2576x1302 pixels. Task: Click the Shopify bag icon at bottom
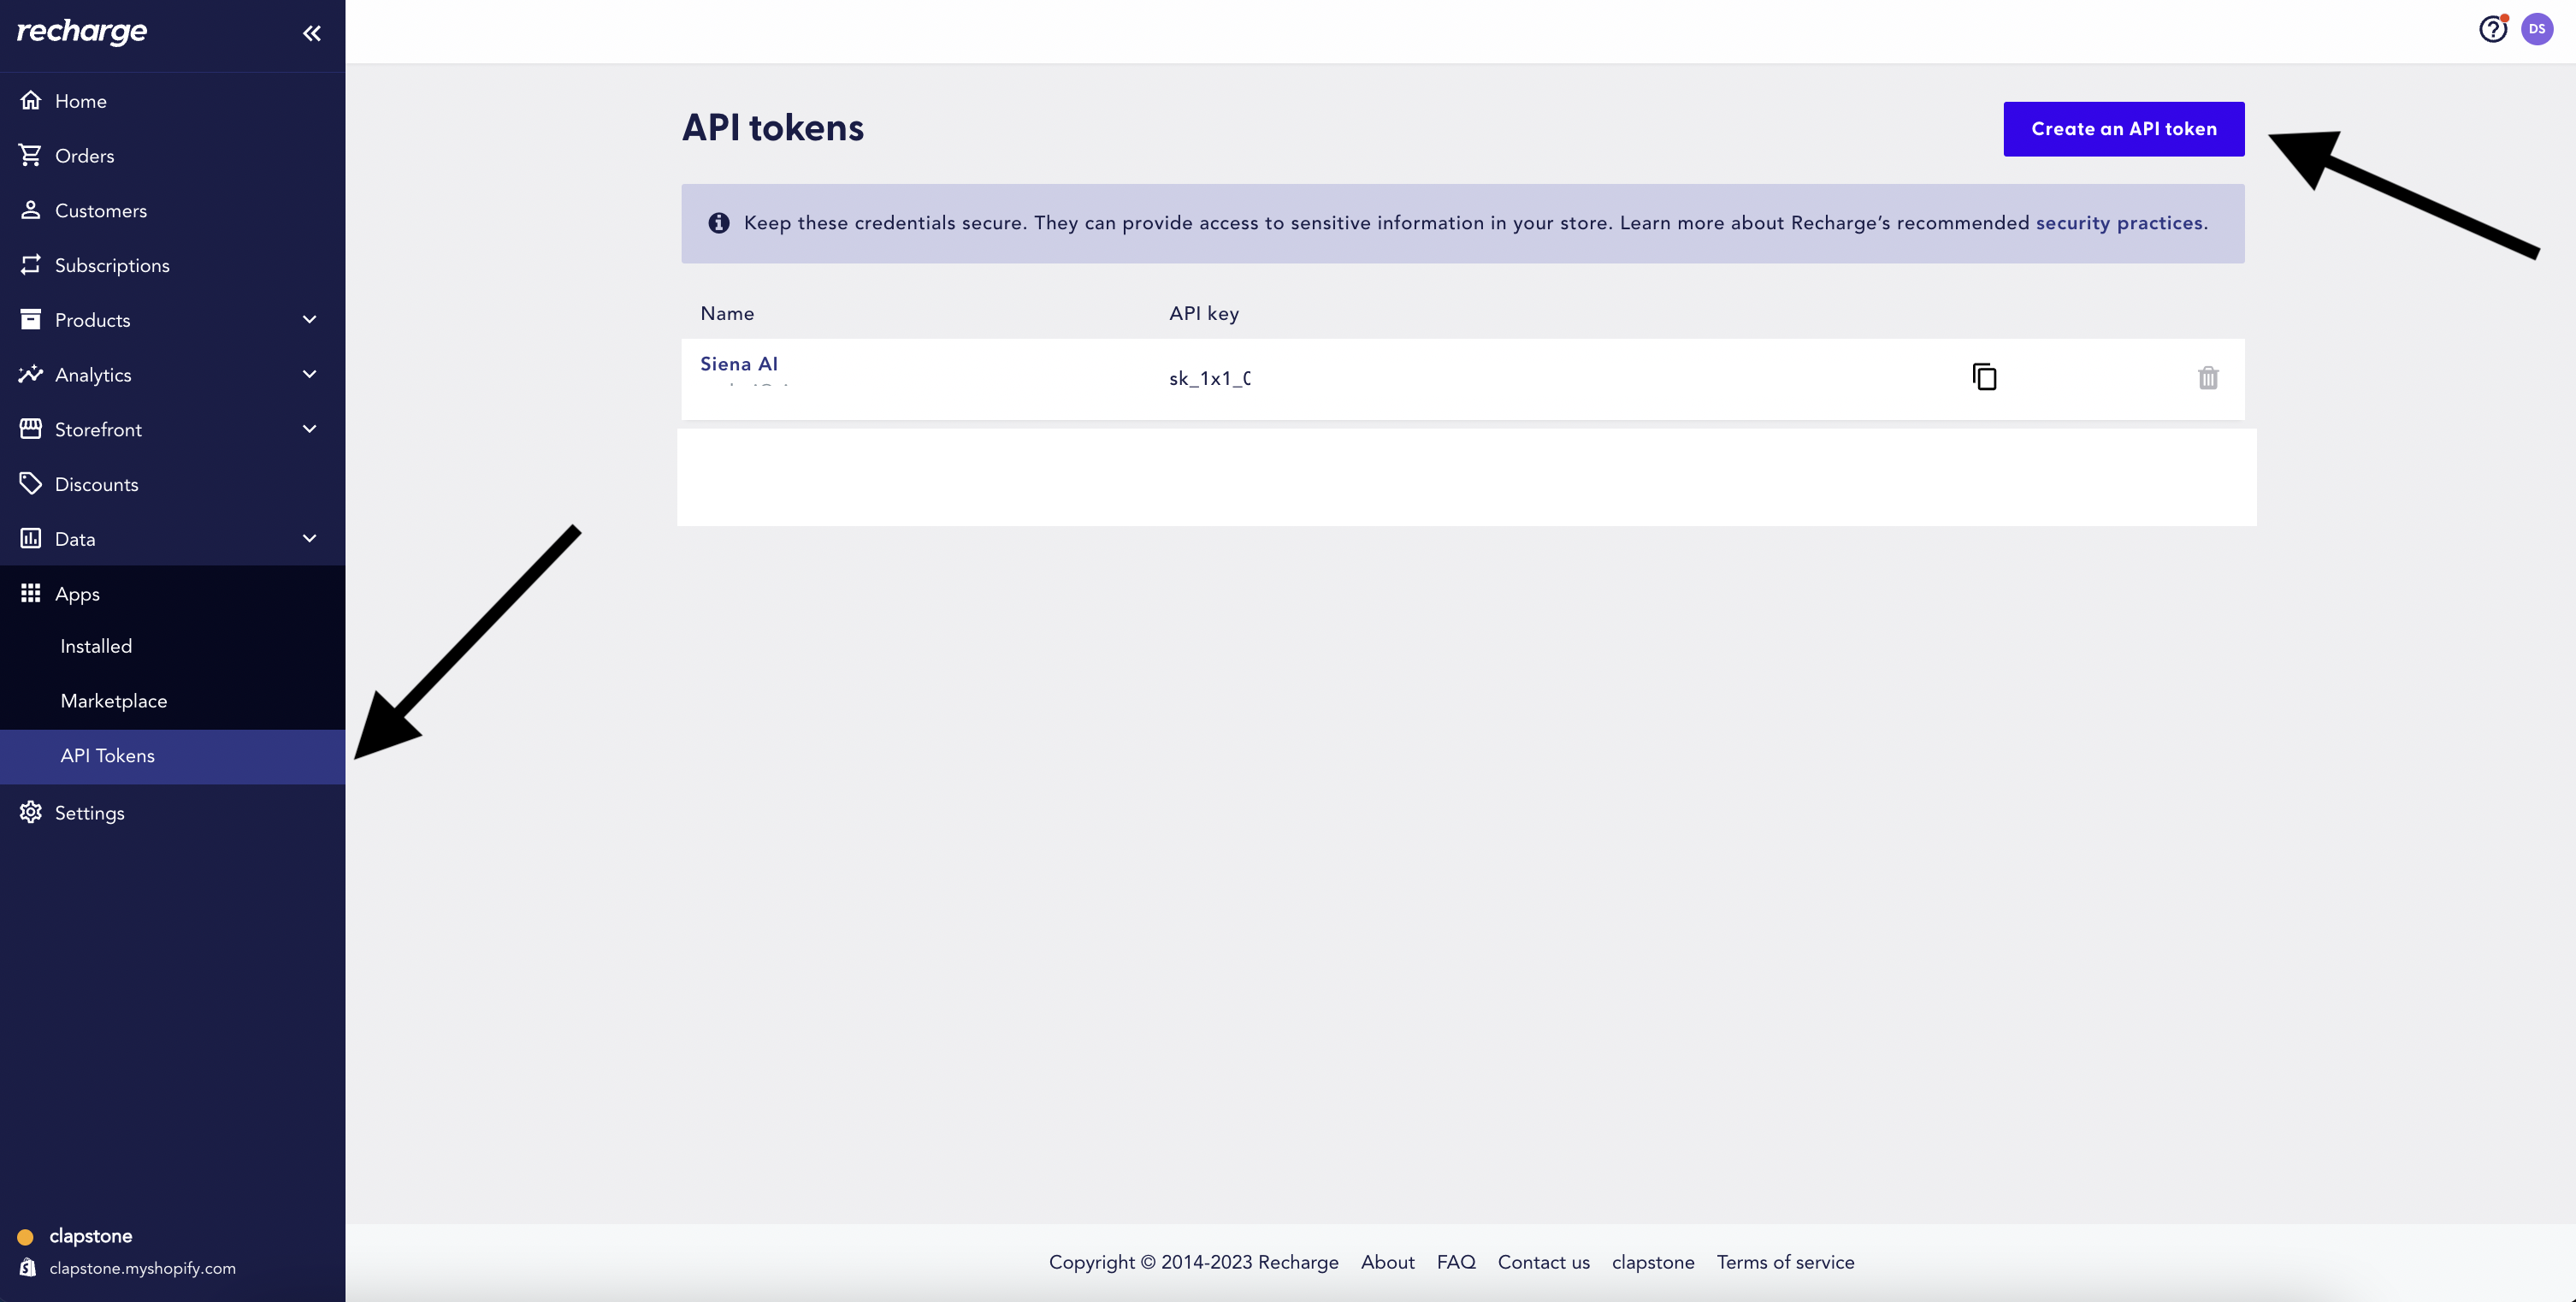point(28,1267)
